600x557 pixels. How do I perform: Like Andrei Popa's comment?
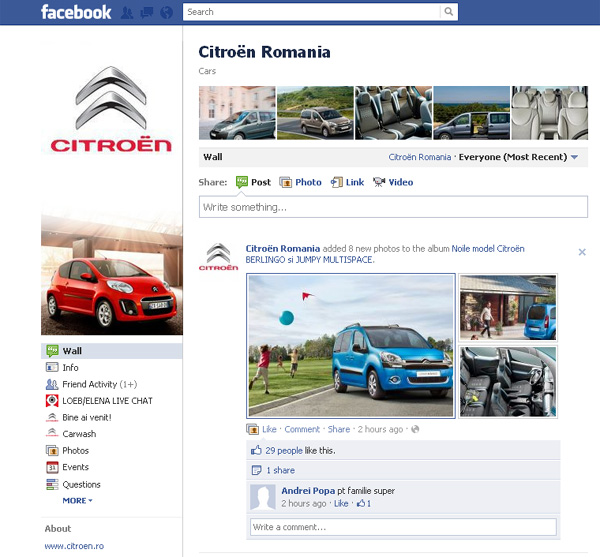[341, 504]
